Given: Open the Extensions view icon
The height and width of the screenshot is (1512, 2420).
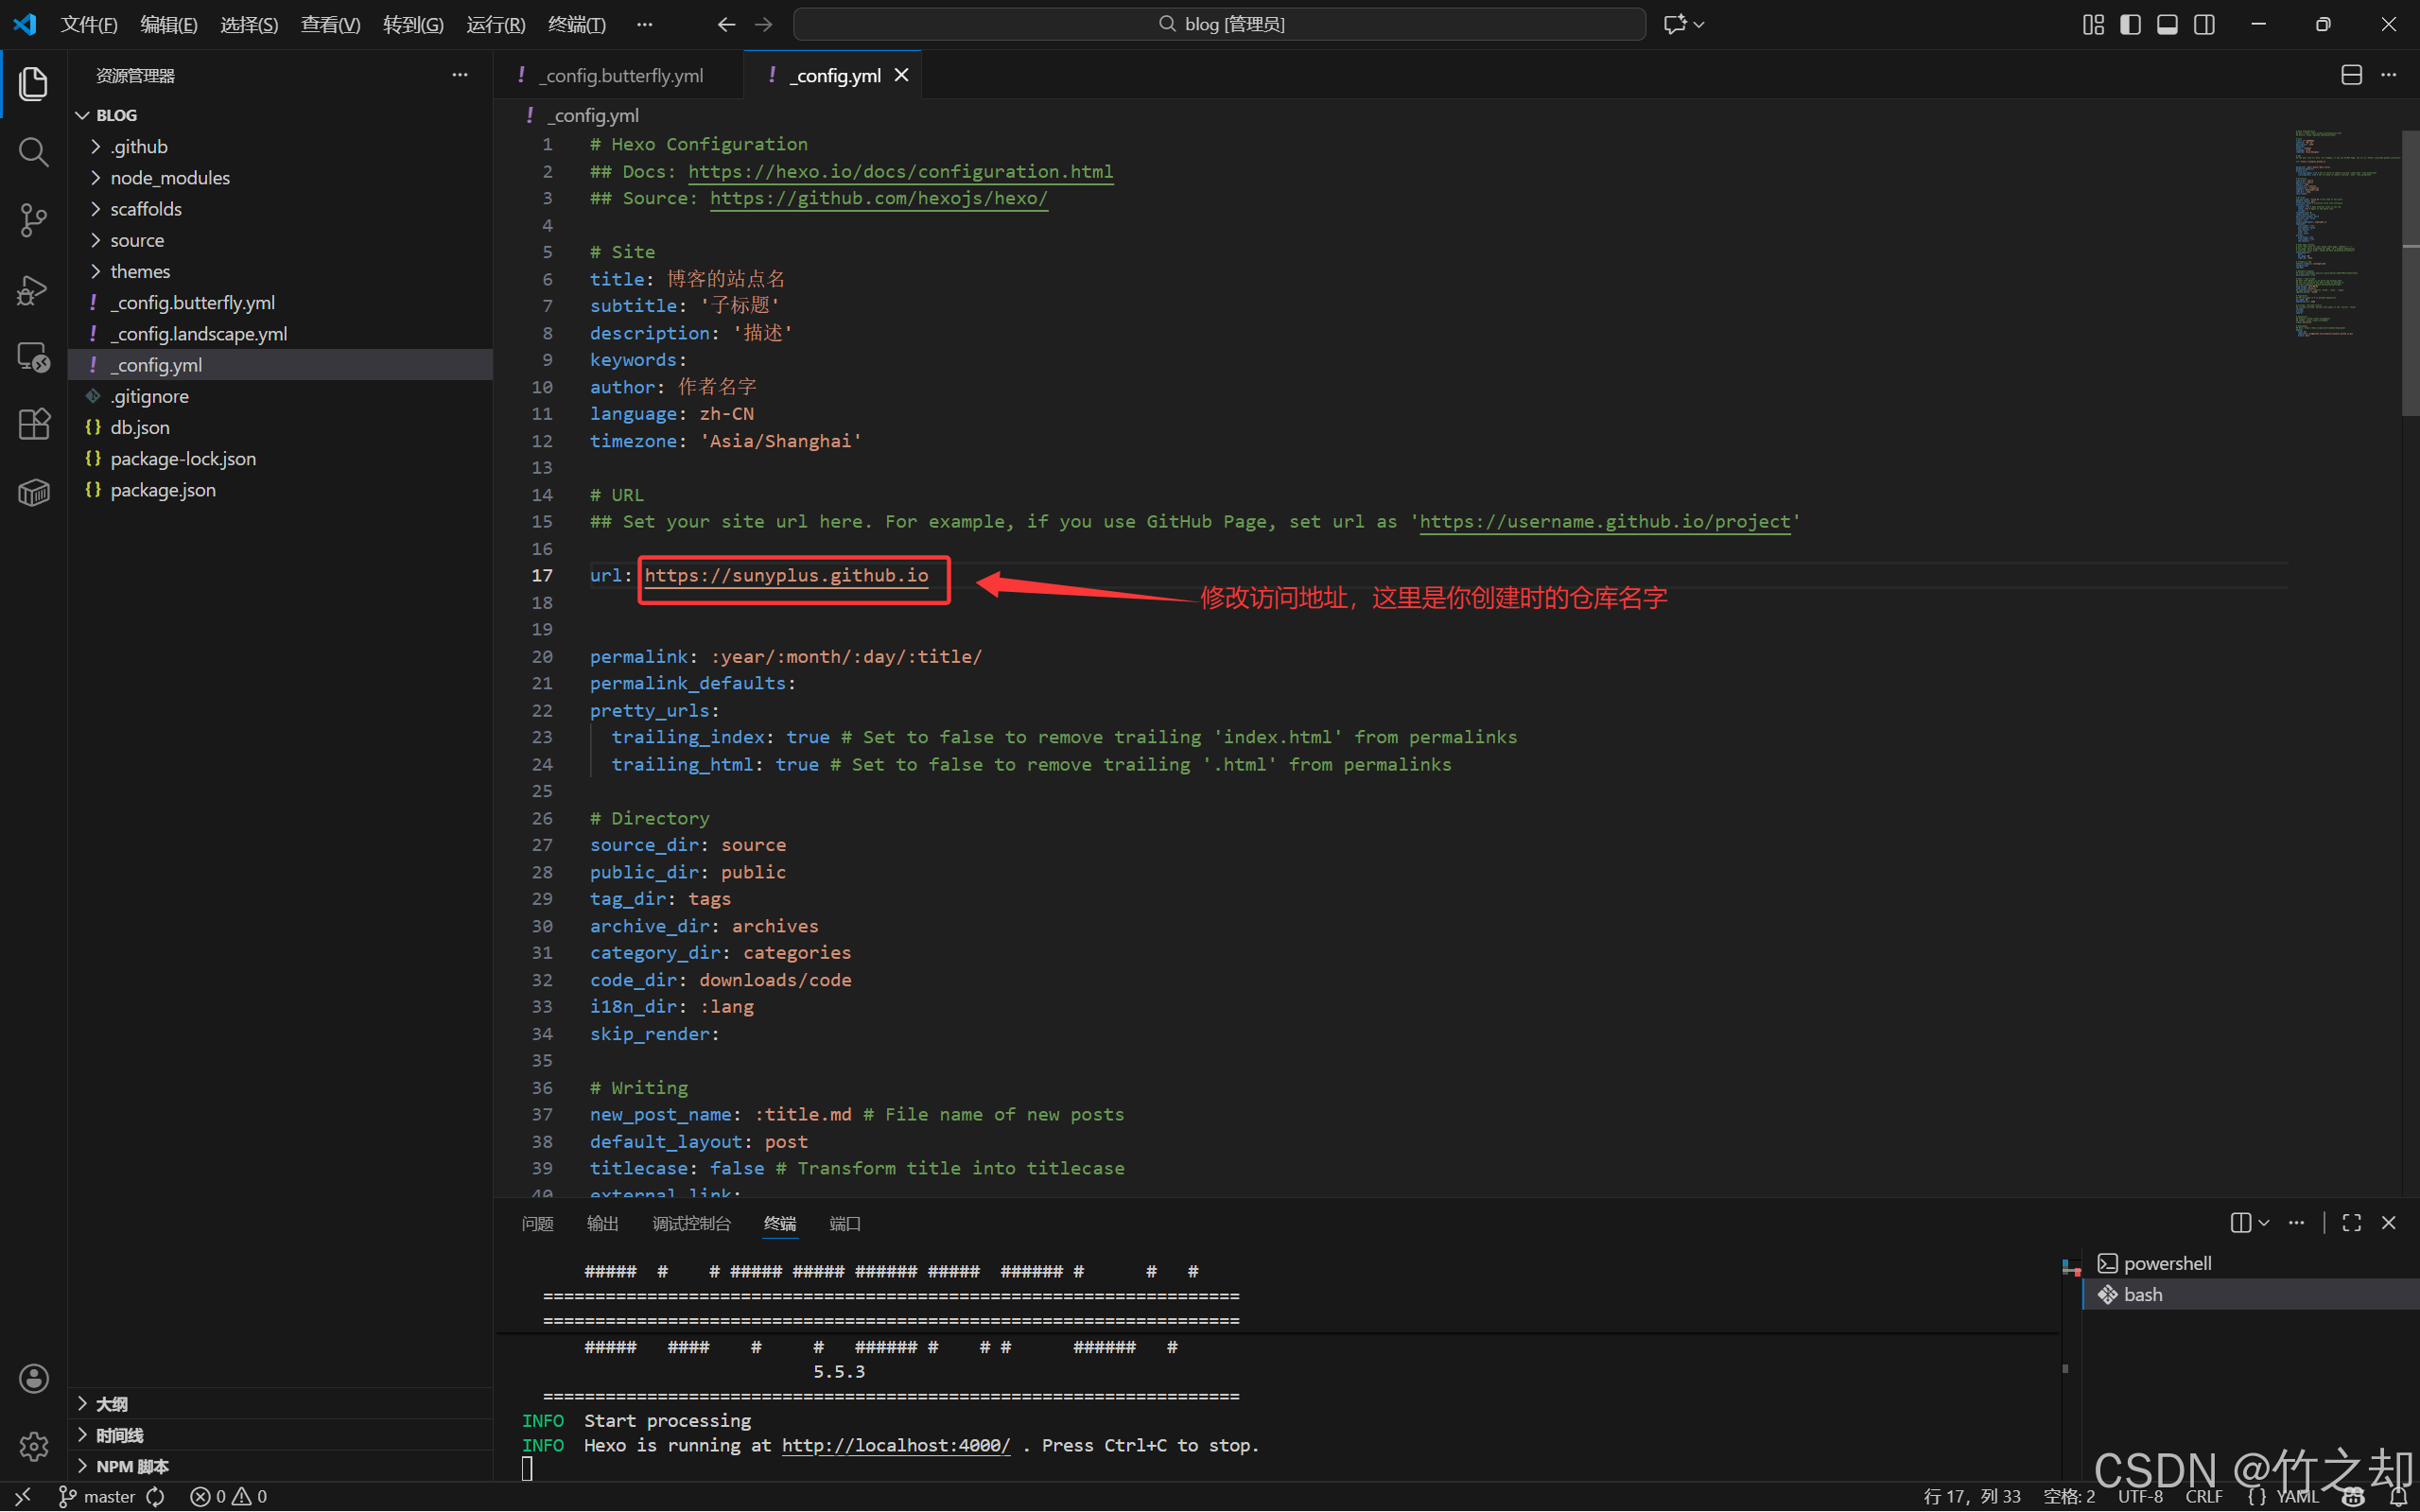Looking at the screenshot, I should click(33, 424).
